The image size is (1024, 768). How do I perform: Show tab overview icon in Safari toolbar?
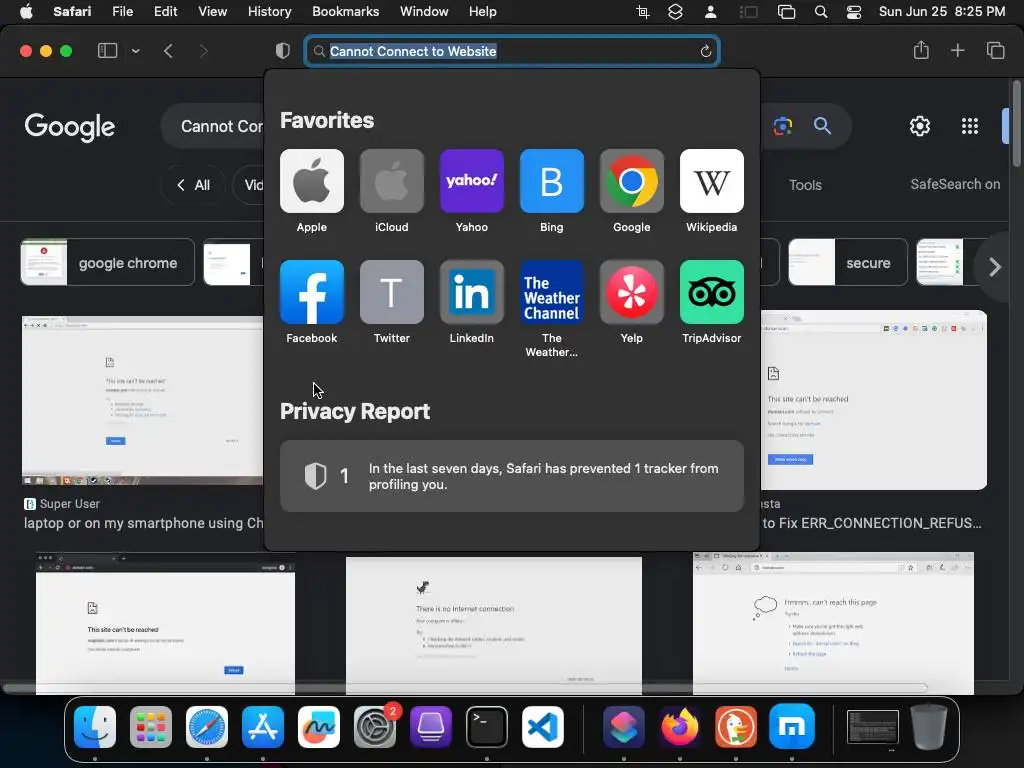[995, 50]
